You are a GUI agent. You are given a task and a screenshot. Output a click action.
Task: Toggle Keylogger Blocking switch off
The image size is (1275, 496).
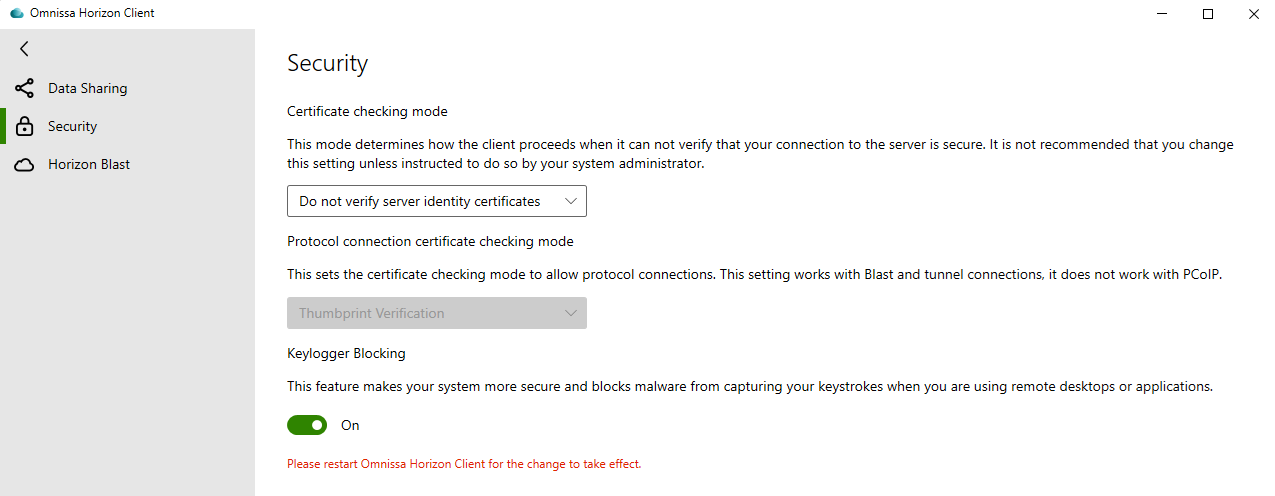click(x=307, y=425)
